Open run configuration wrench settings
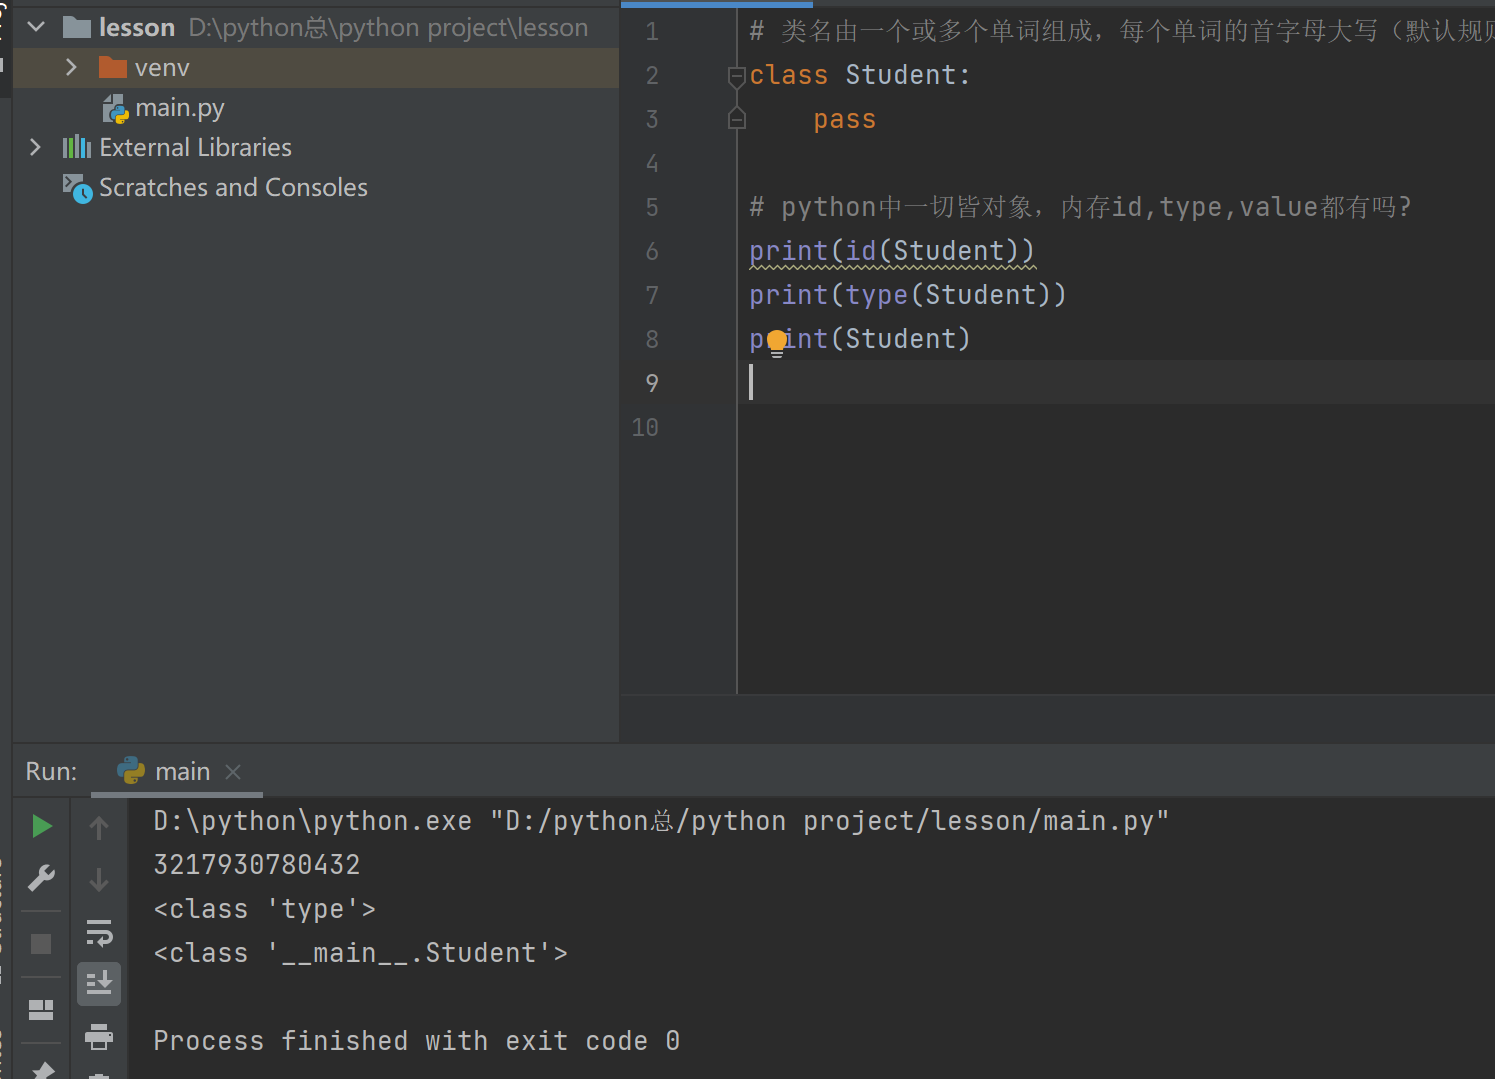 pos(41,878)
